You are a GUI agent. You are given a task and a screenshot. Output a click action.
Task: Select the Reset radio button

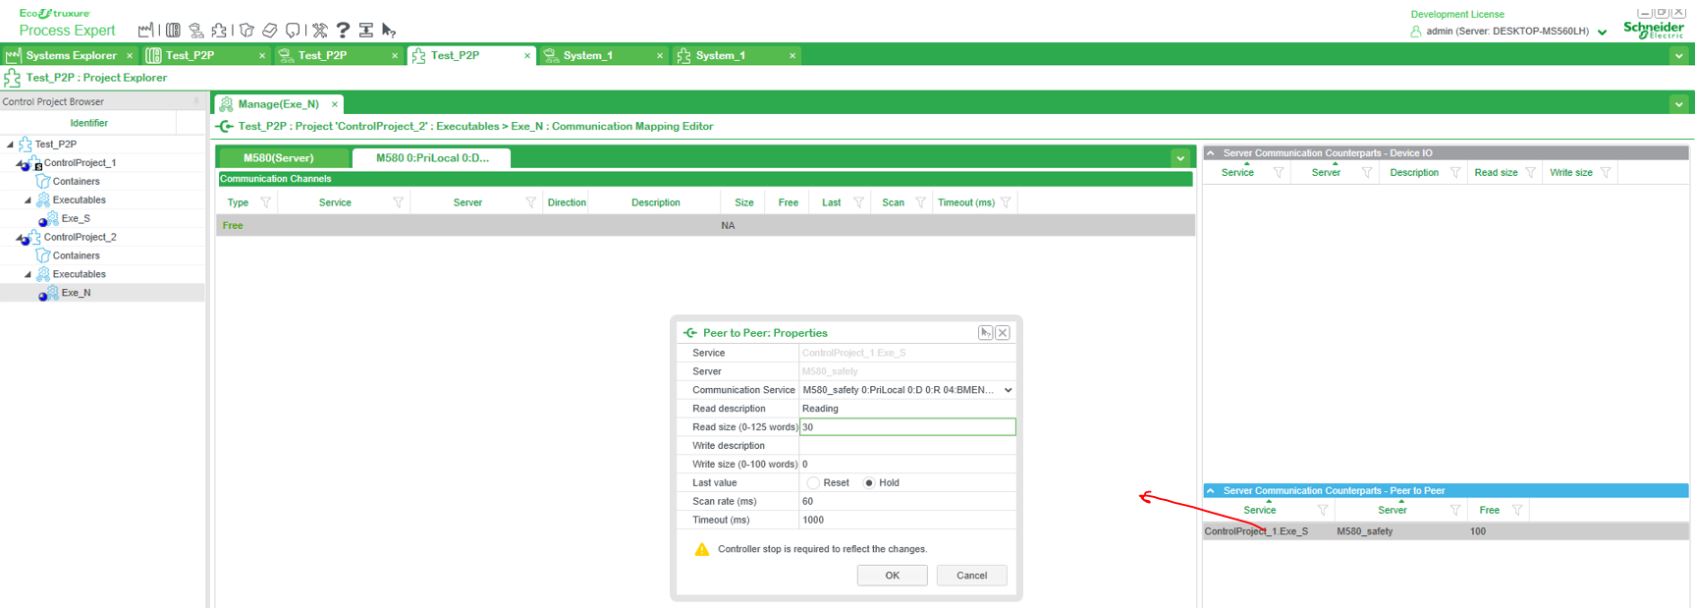tap(813, 483)
